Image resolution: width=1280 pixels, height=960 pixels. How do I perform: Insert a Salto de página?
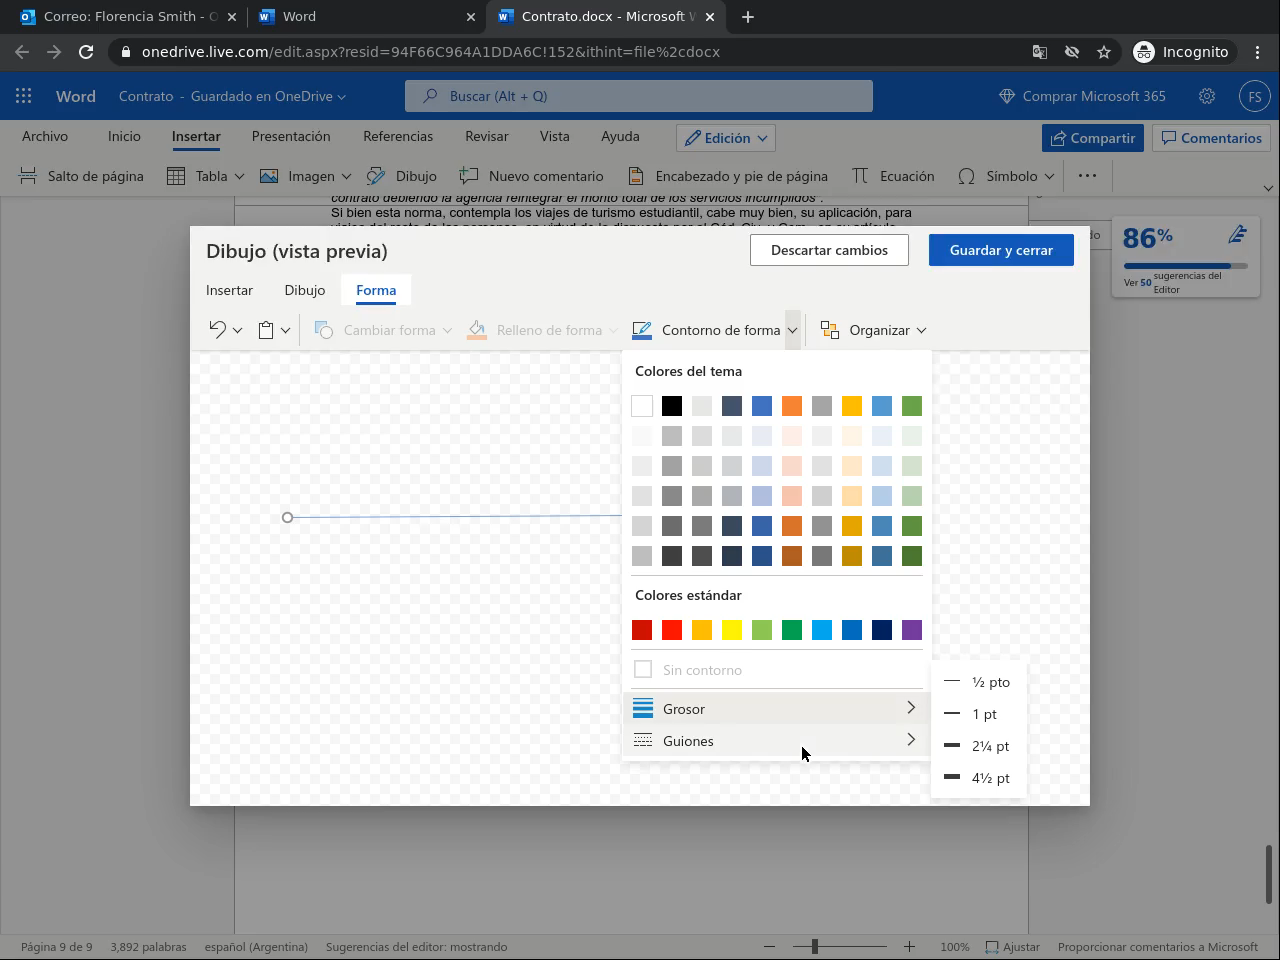pyautogui.click(x=82, y=176)
